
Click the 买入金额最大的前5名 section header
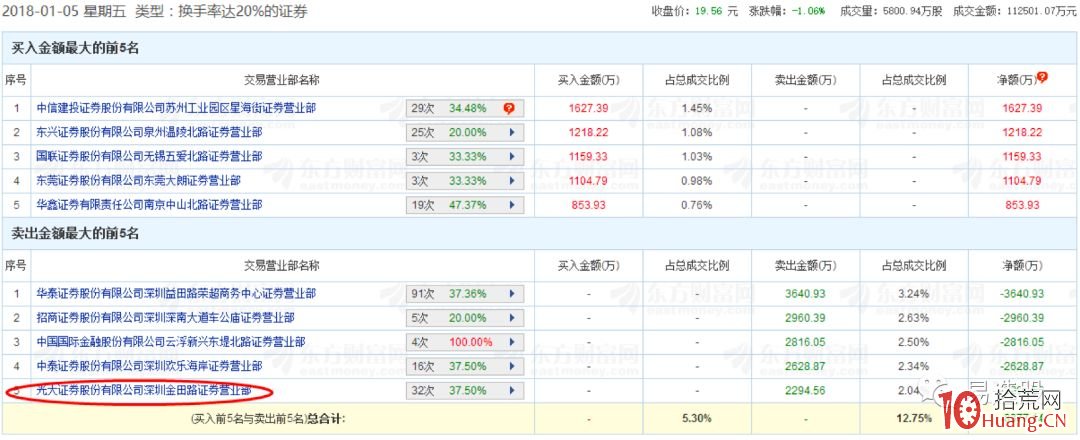pos(76,48)
